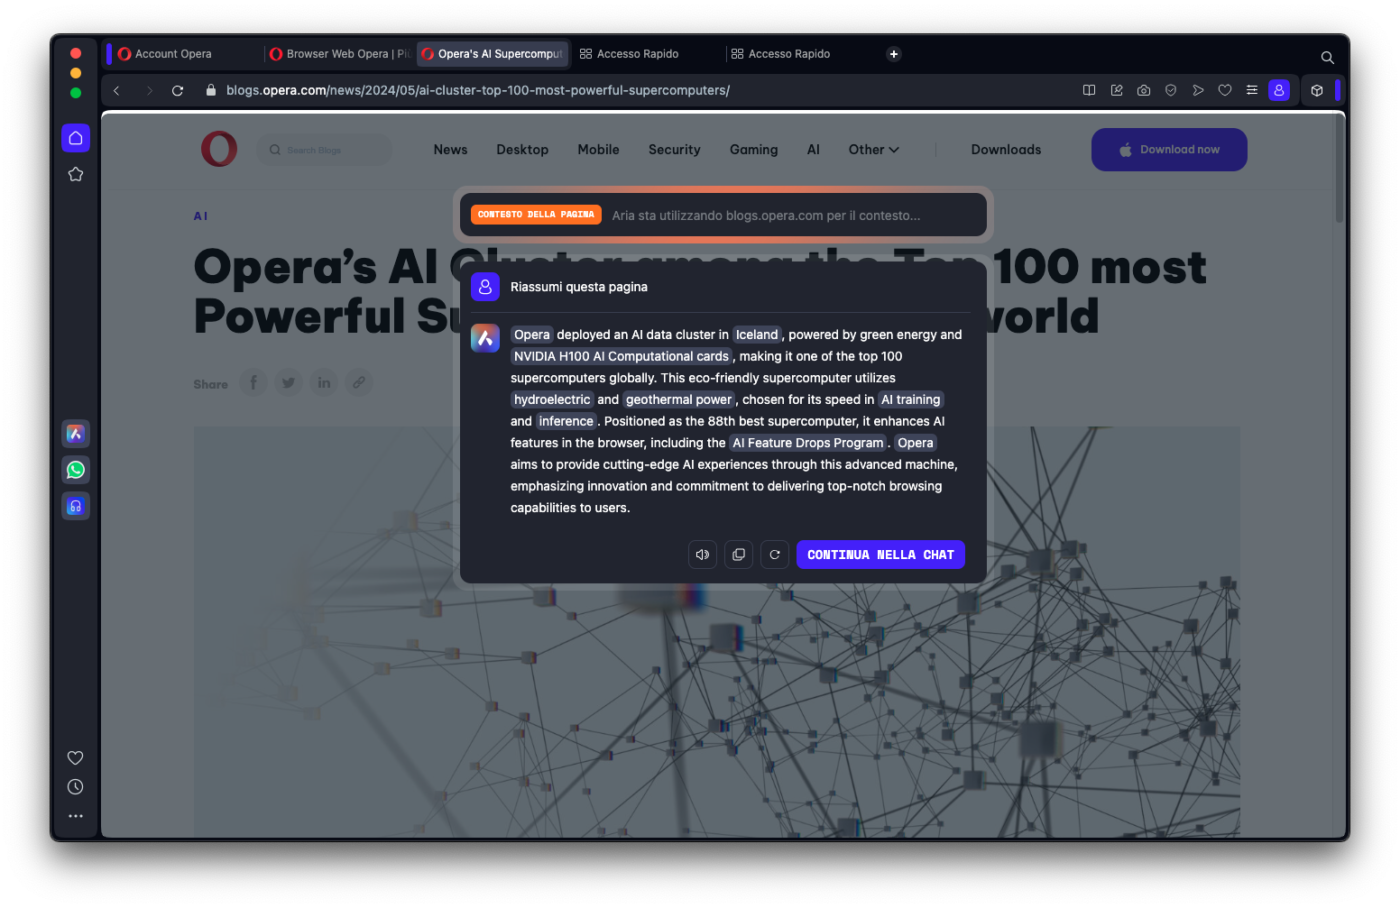The width and height of the screenshot is (1400, 908).
Task: Click the AI Feature Drops Program keyword
Action: coord(808,443)
